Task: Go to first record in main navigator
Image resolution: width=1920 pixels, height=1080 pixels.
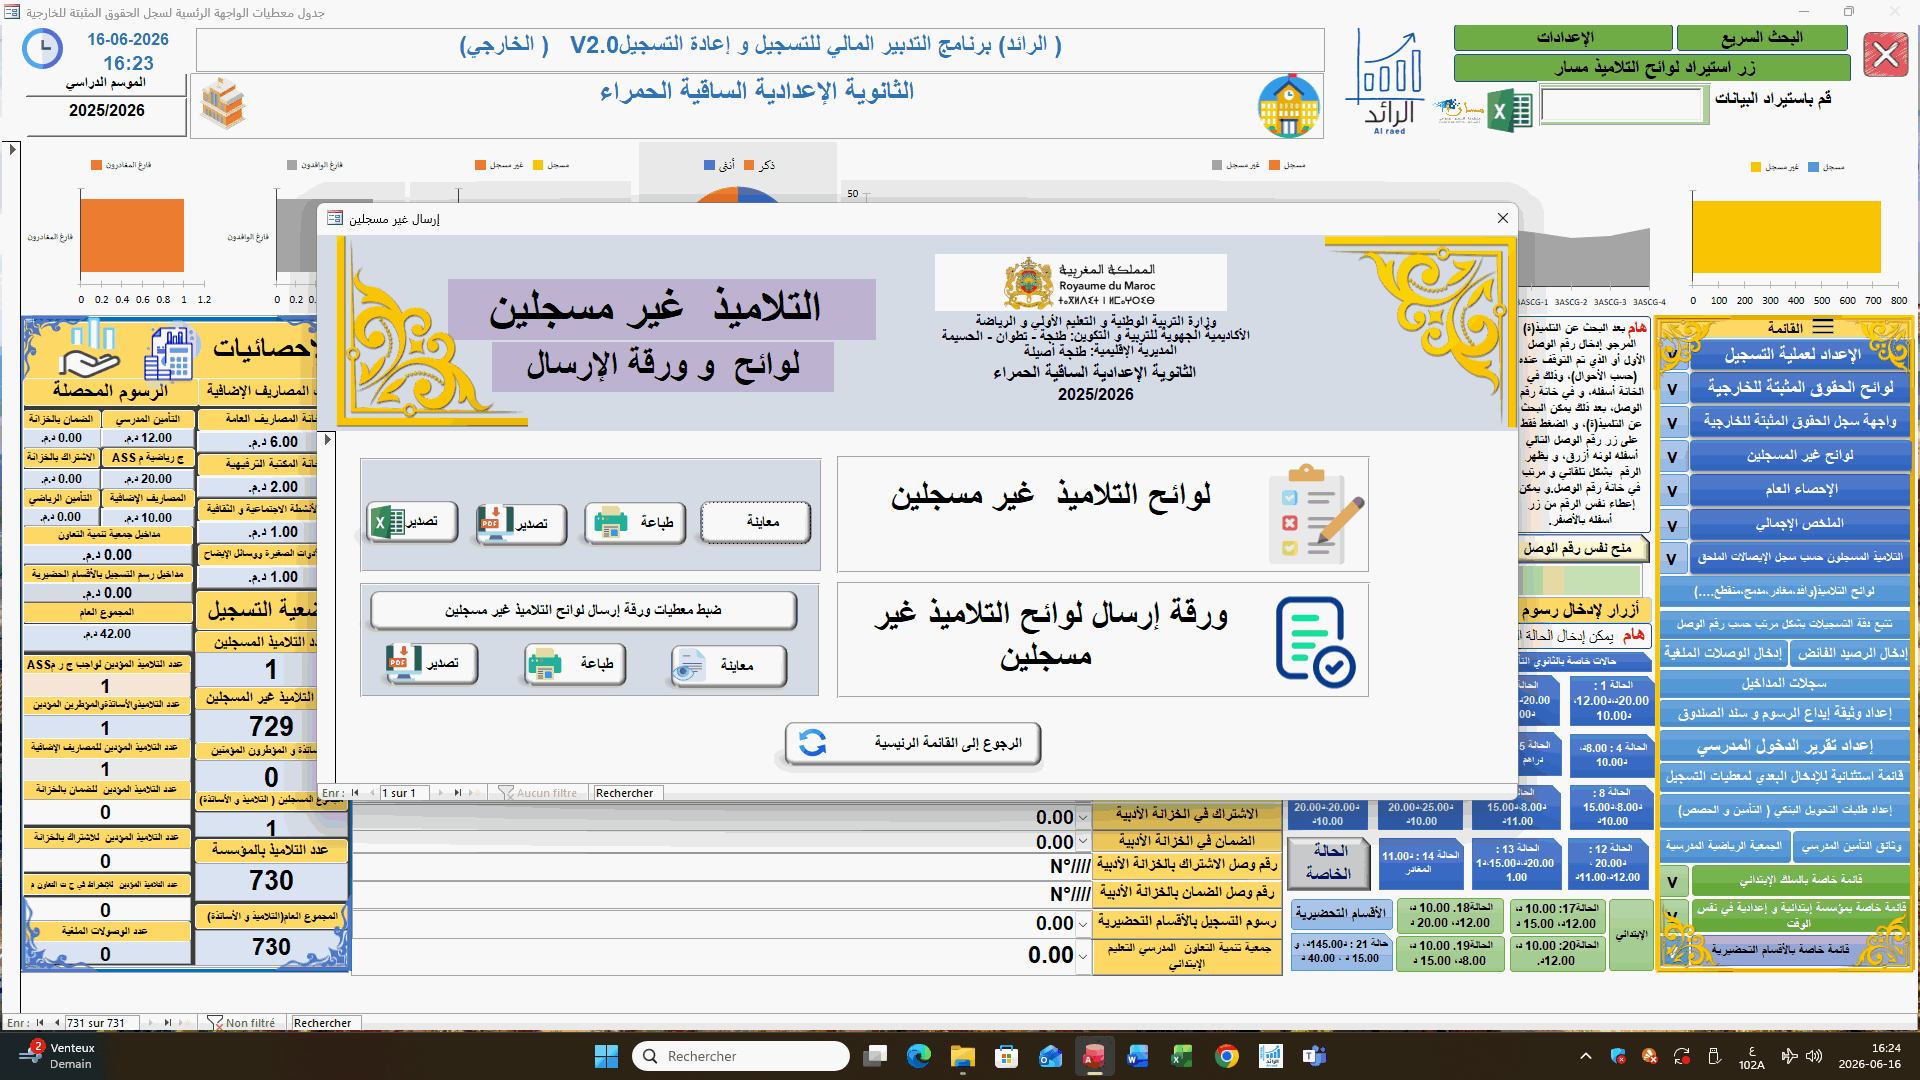Action: click(40, 1023)
